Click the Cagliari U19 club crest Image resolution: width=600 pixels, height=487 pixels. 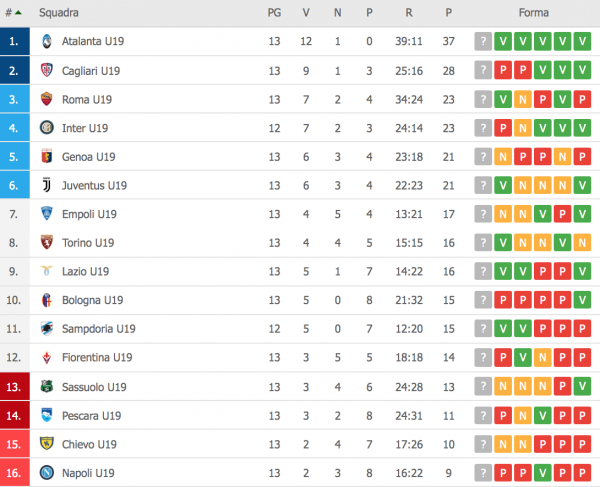(x=46, y=70)
